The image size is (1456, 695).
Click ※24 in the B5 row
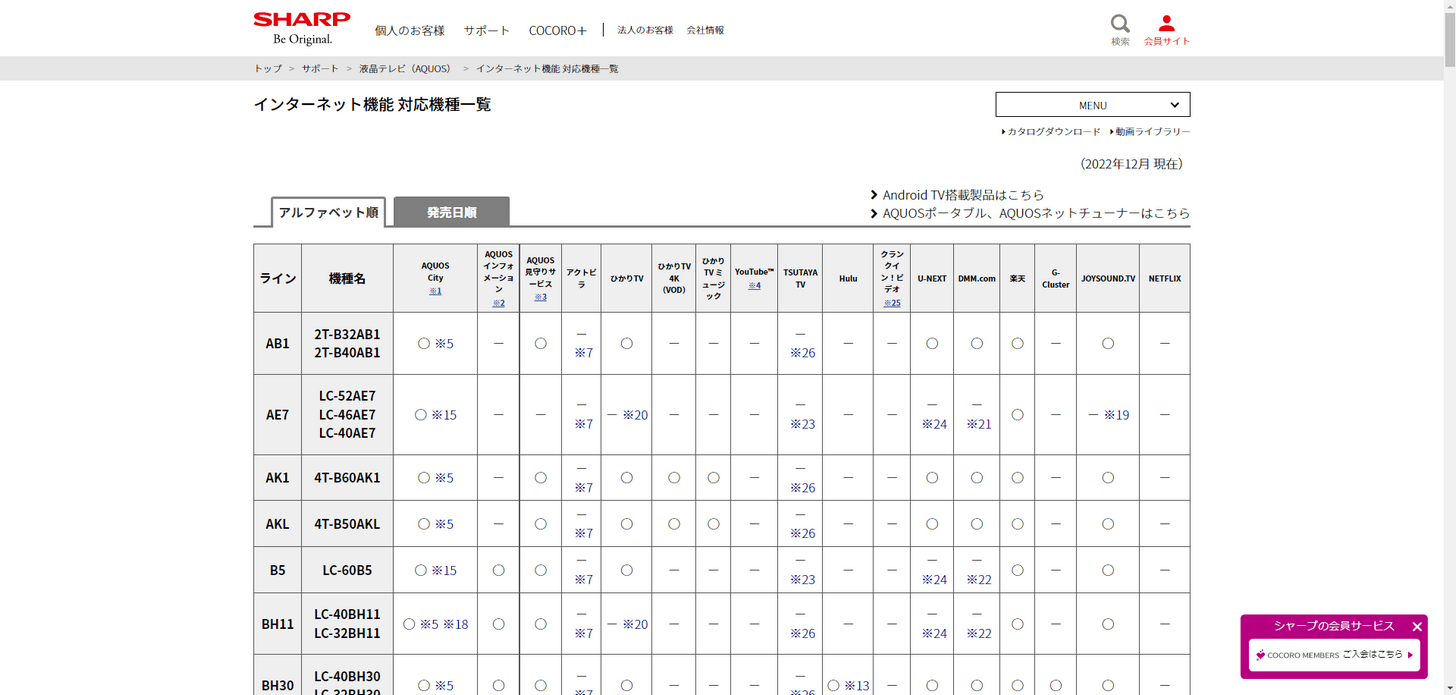tap(934, 579)
